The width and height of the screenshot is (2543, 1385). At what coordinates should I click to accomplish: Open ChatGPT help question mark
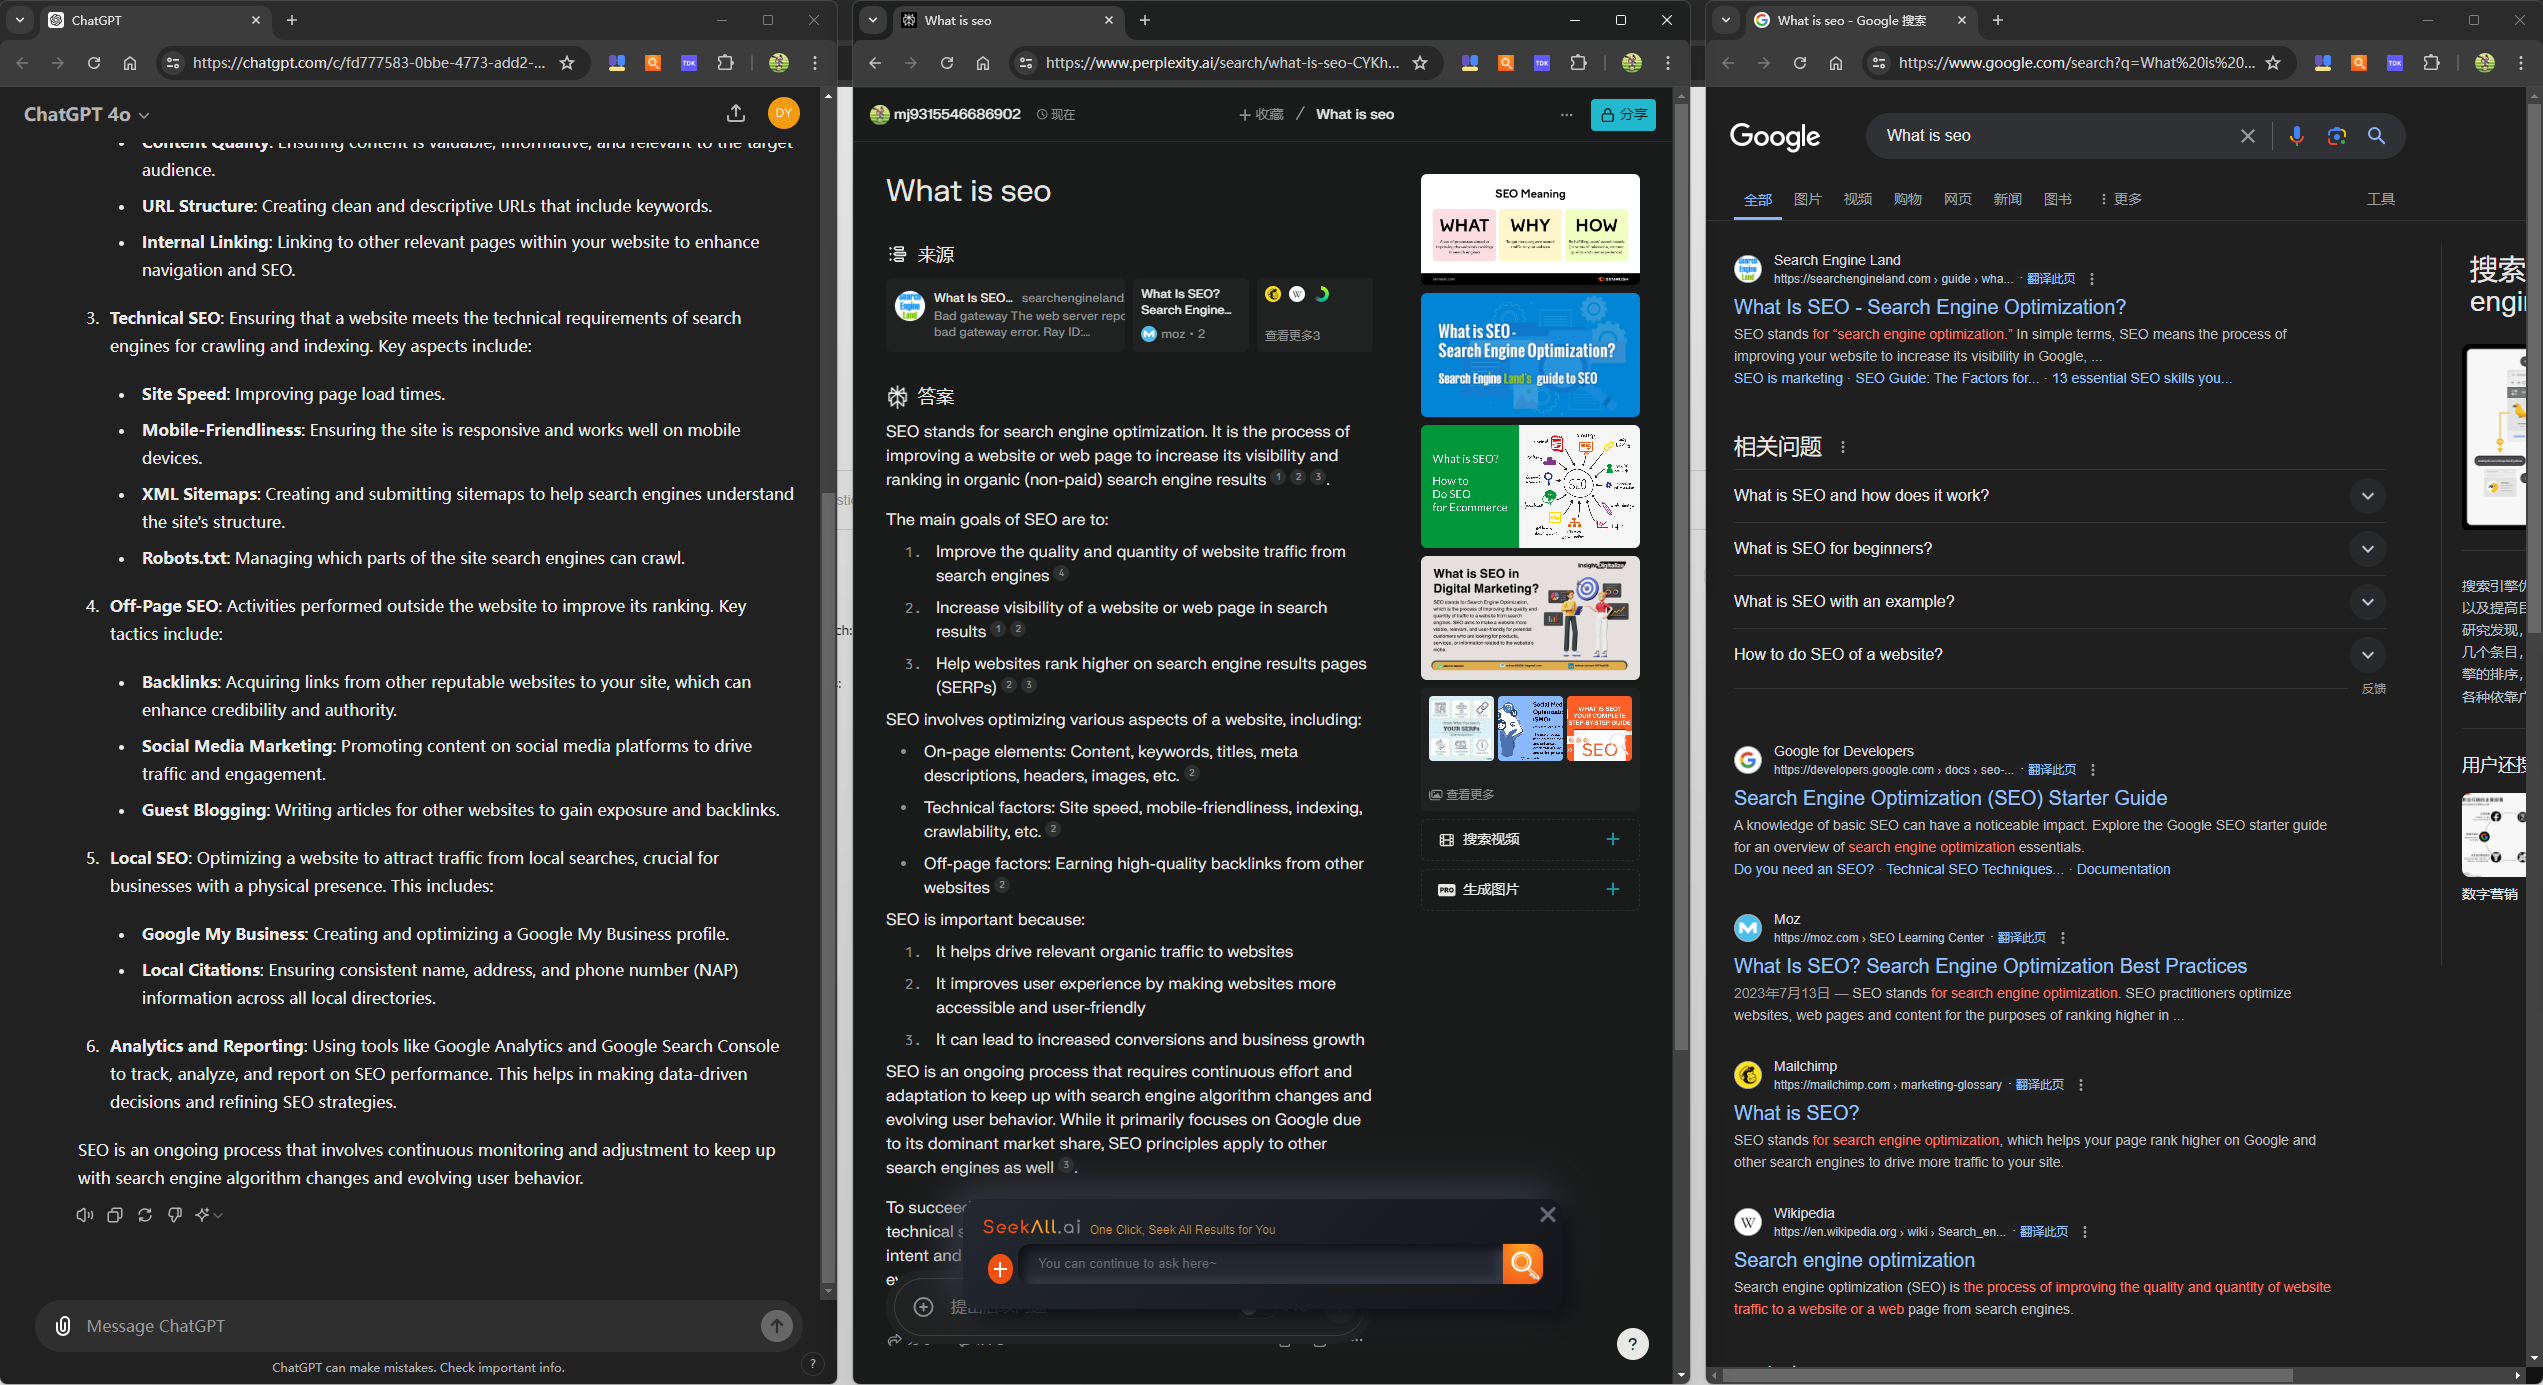(813, 1363)
